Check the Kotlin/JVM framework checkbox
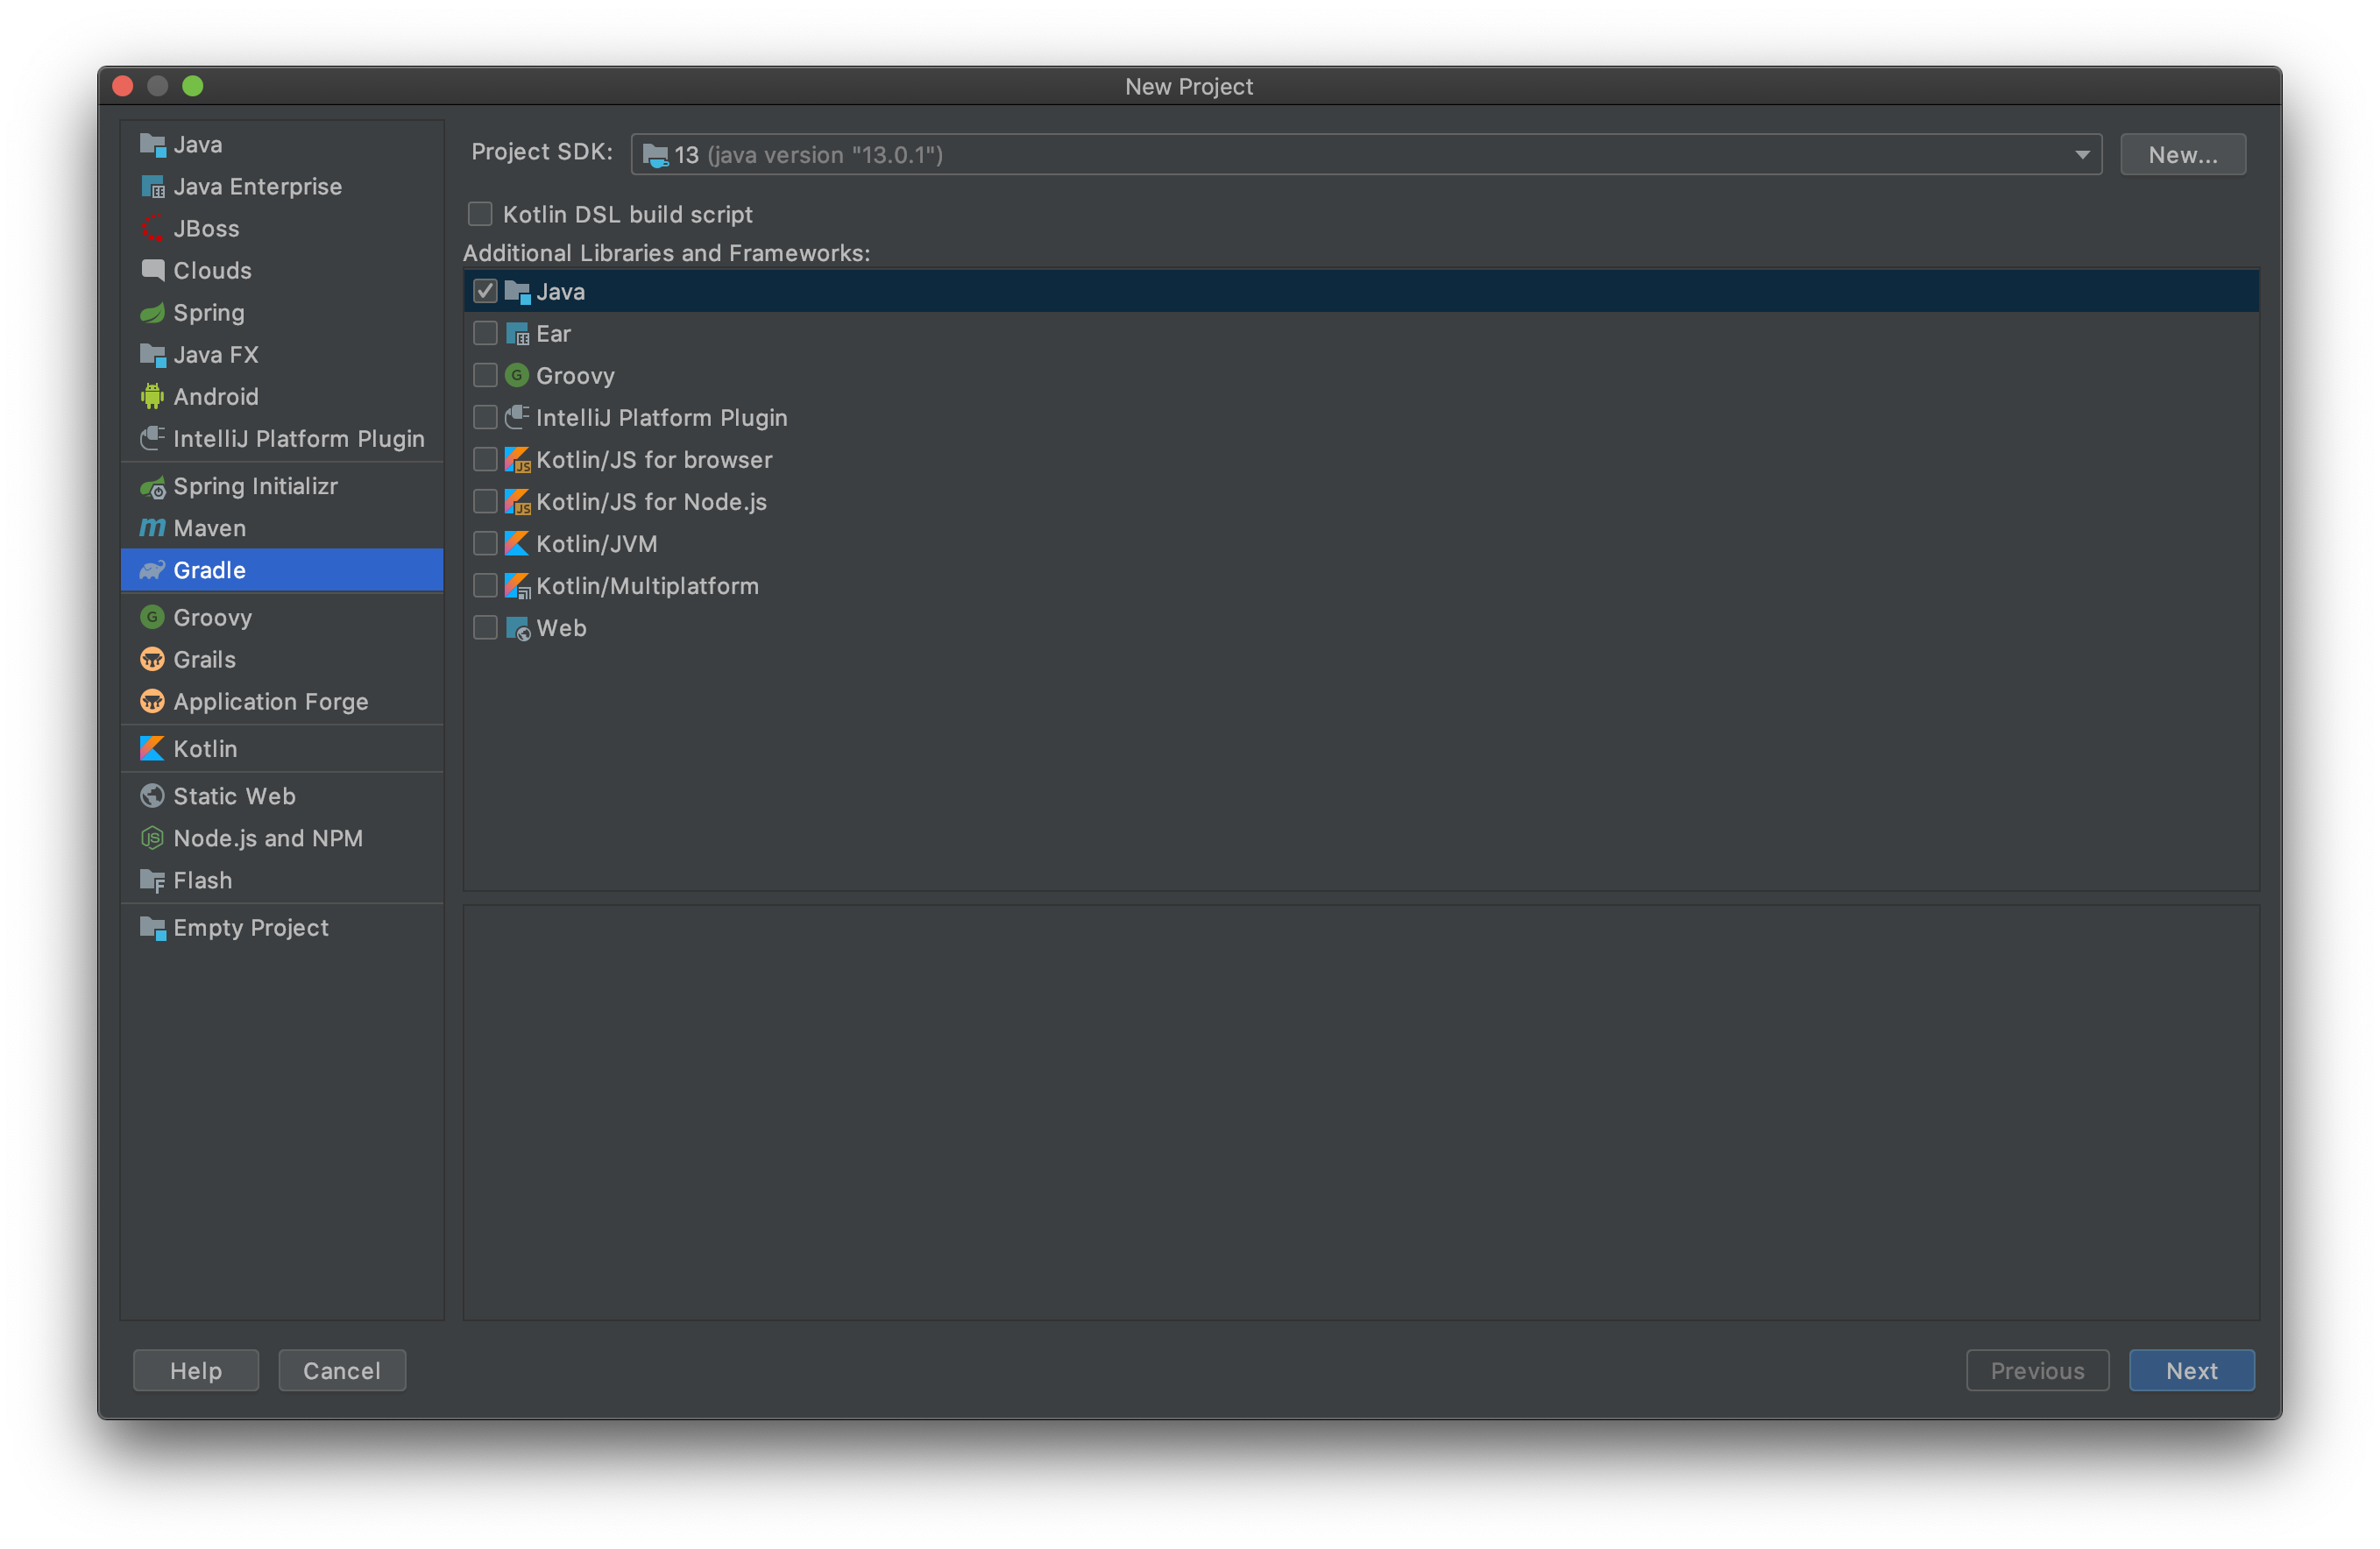The width and height of the screenshot is (2380, 1549). (x=485, y=544)
